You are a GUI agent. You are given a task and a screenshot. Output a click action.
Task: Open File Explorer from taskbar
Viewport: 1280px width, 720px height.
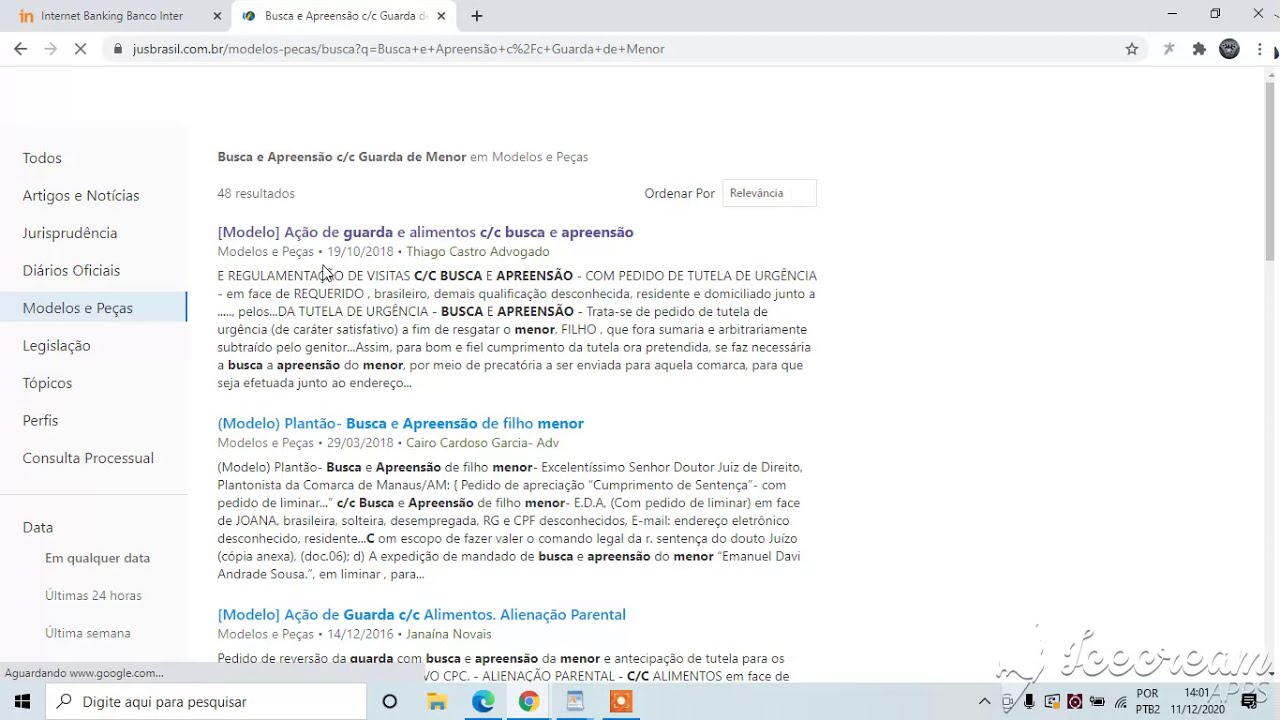click(437, 701)
